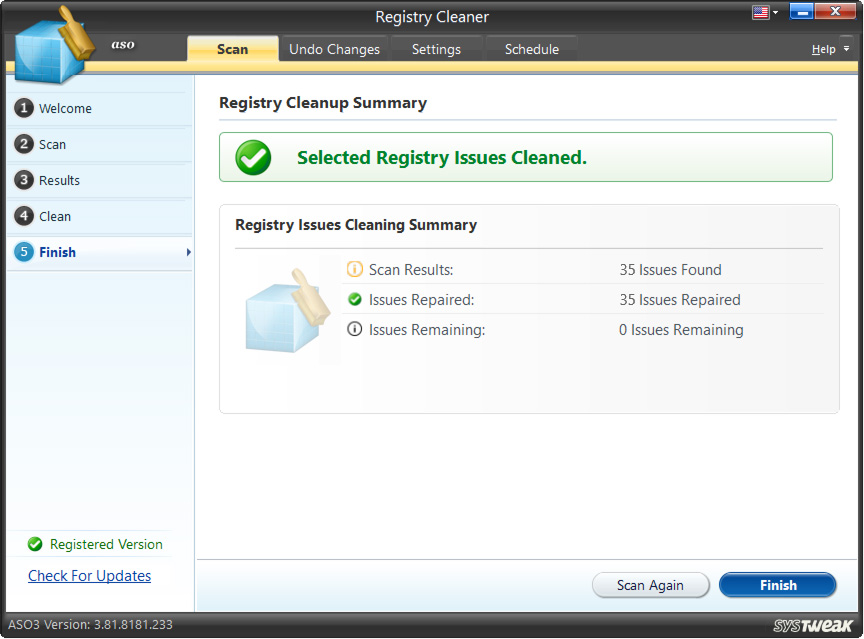Click the Registered Version badge icon

coord(34,544)
